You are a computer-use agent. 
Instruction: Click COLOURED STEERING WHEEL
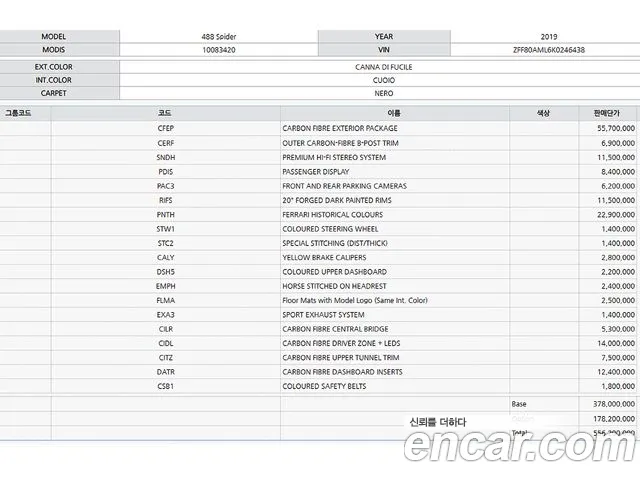pyautogui.click(x=330, y=229)
